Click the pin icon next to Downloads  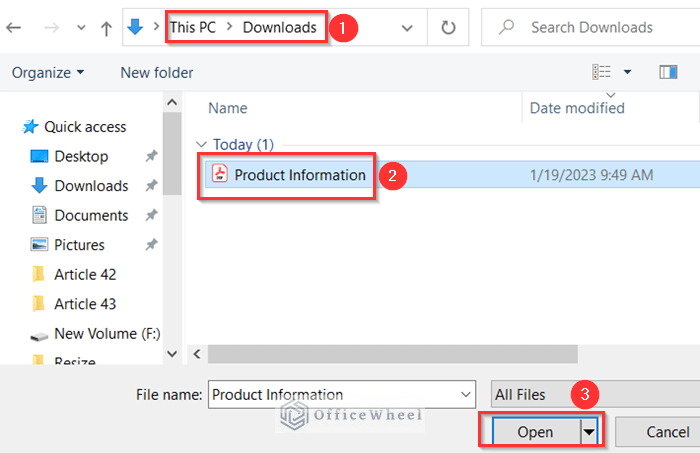(x=151, y=185)
